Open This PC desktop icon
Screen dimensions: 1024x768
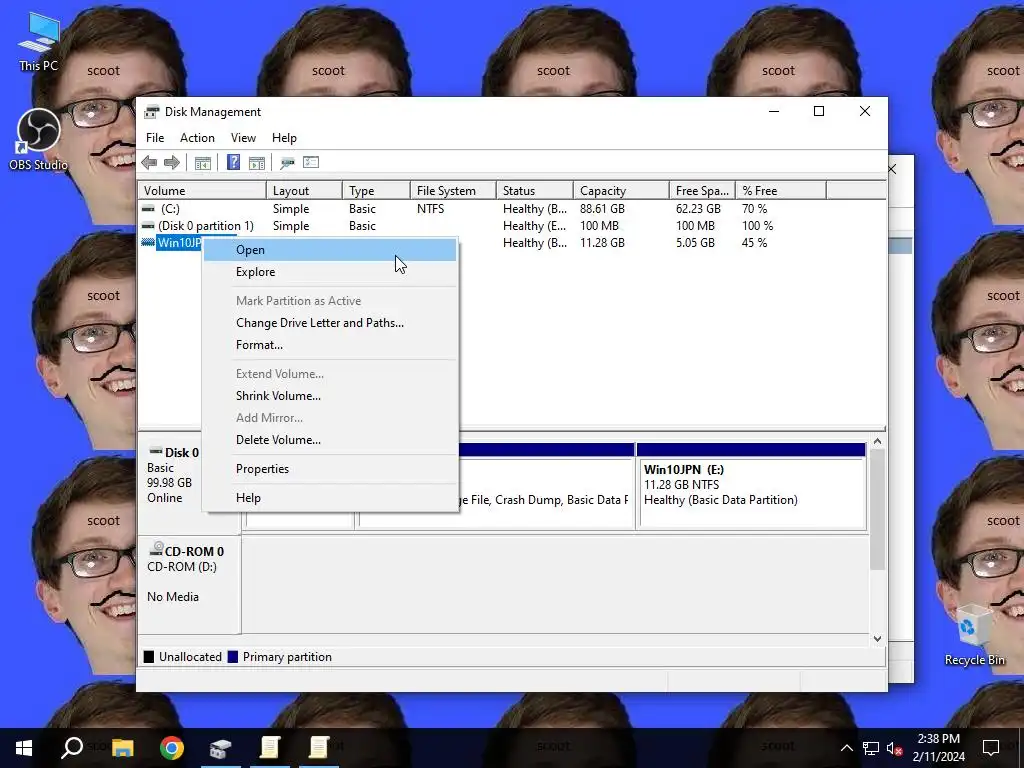pyautogui.click(x=39, y=42)
